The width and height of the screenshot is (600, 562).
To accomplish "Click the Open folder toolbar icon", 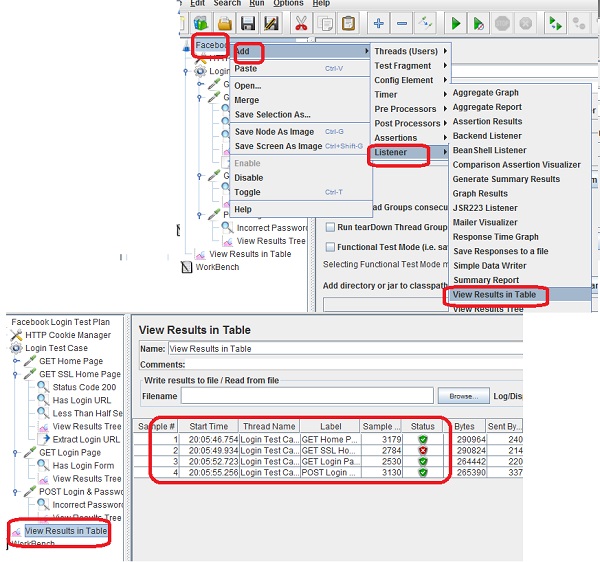I will [226, 23].
